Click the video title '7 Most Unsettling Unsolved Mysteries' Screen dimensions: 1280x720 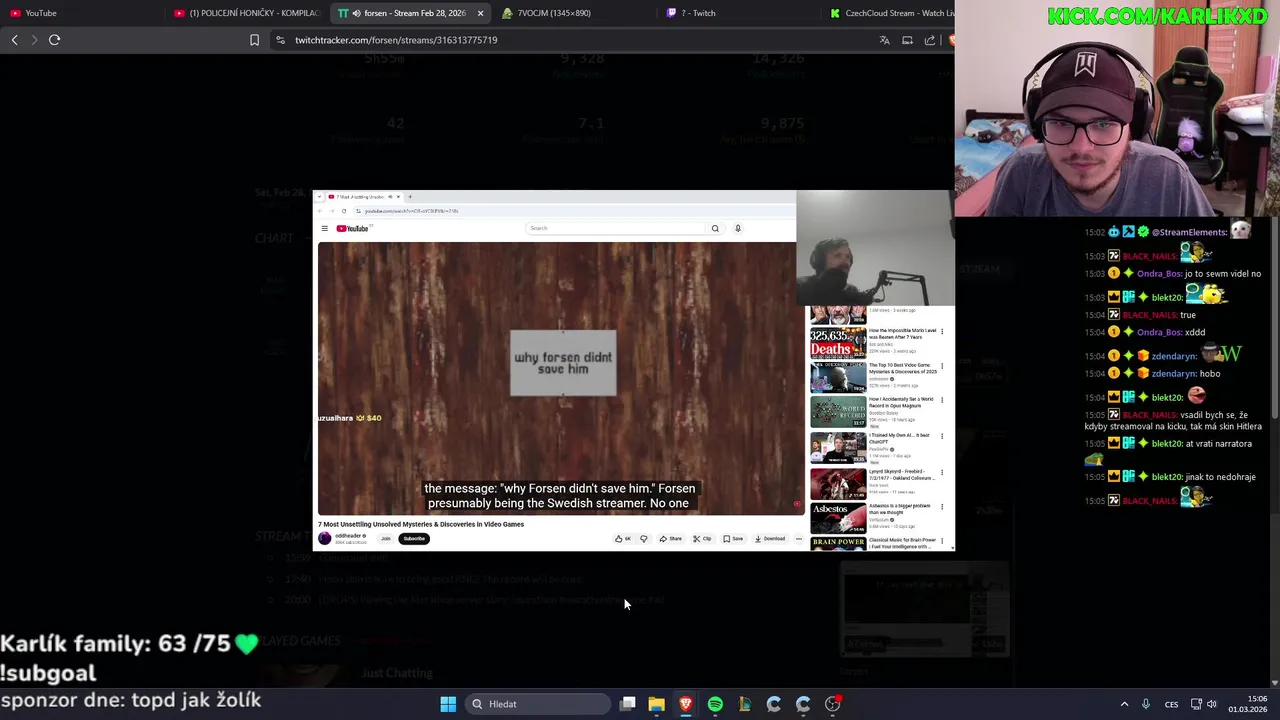(x=421, y=524)
